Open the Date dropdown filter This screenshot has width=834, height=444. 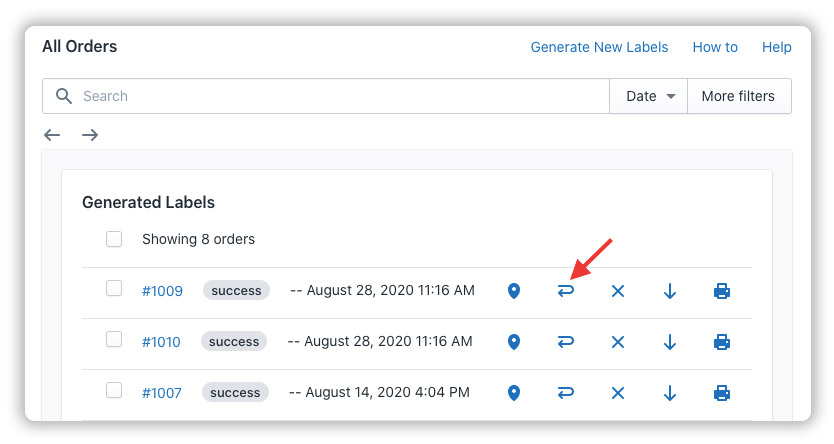(649, 96)
